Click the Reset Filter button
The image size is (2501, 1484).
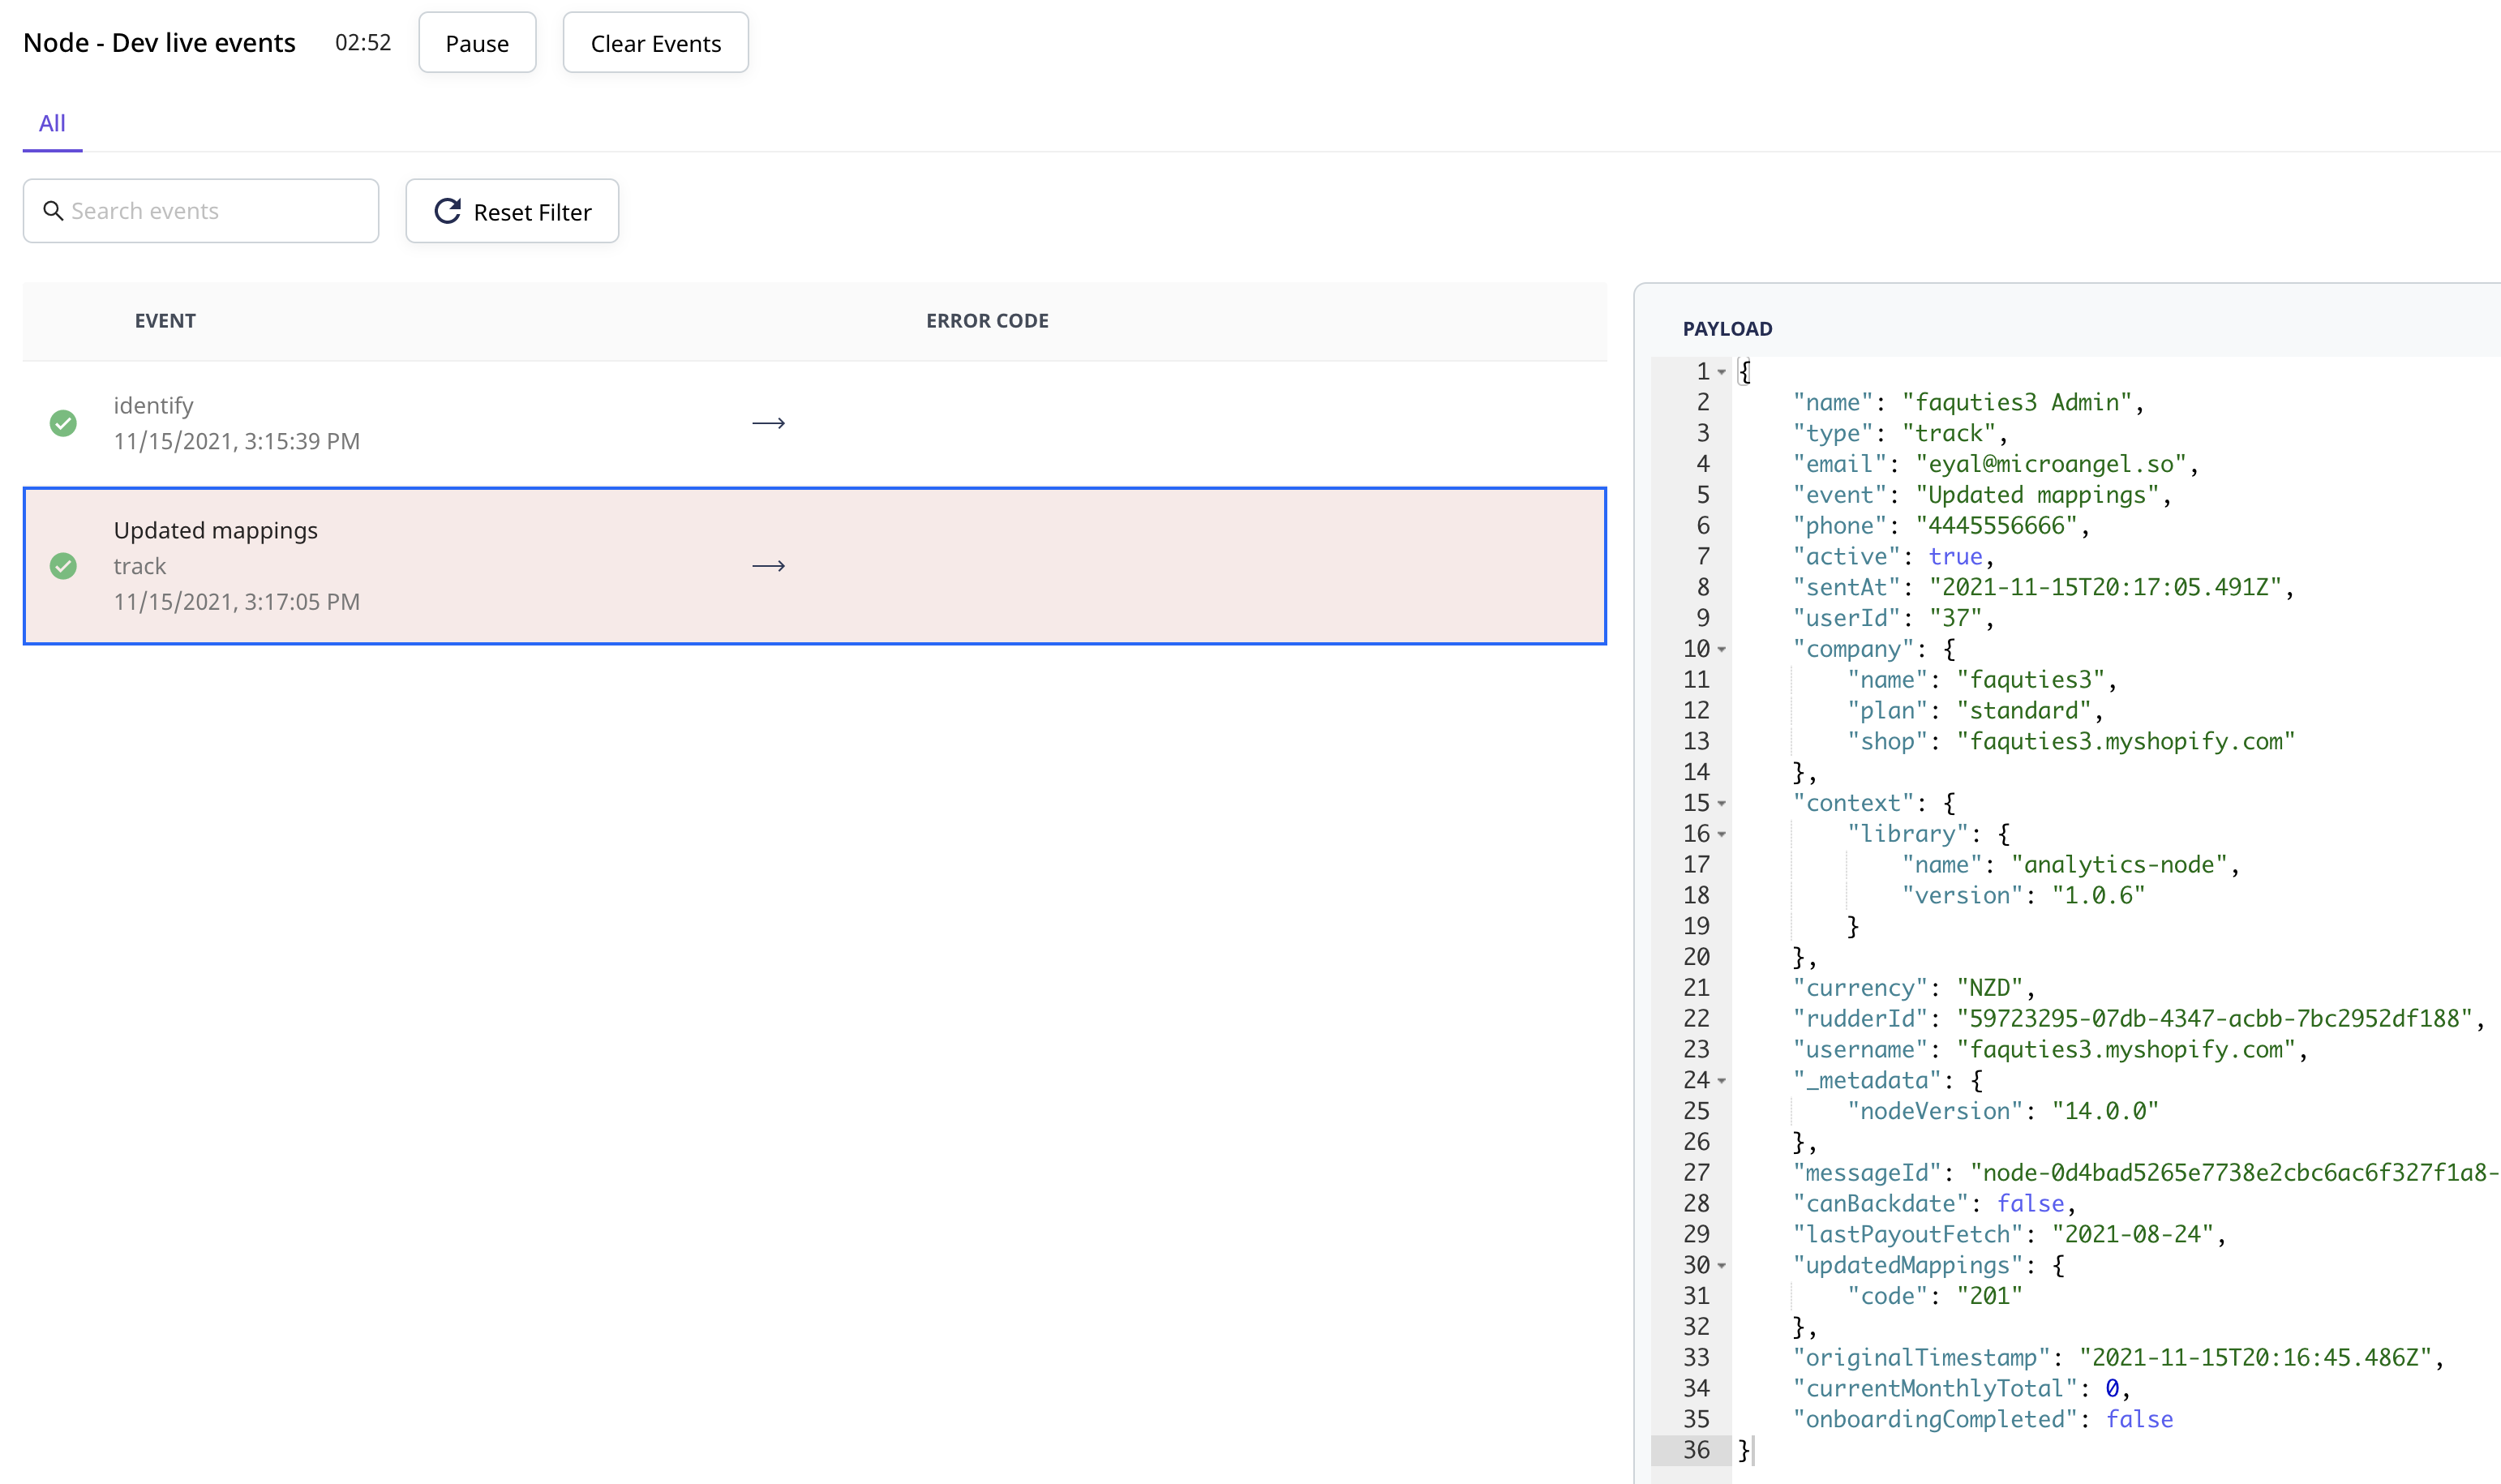point(512,211)
